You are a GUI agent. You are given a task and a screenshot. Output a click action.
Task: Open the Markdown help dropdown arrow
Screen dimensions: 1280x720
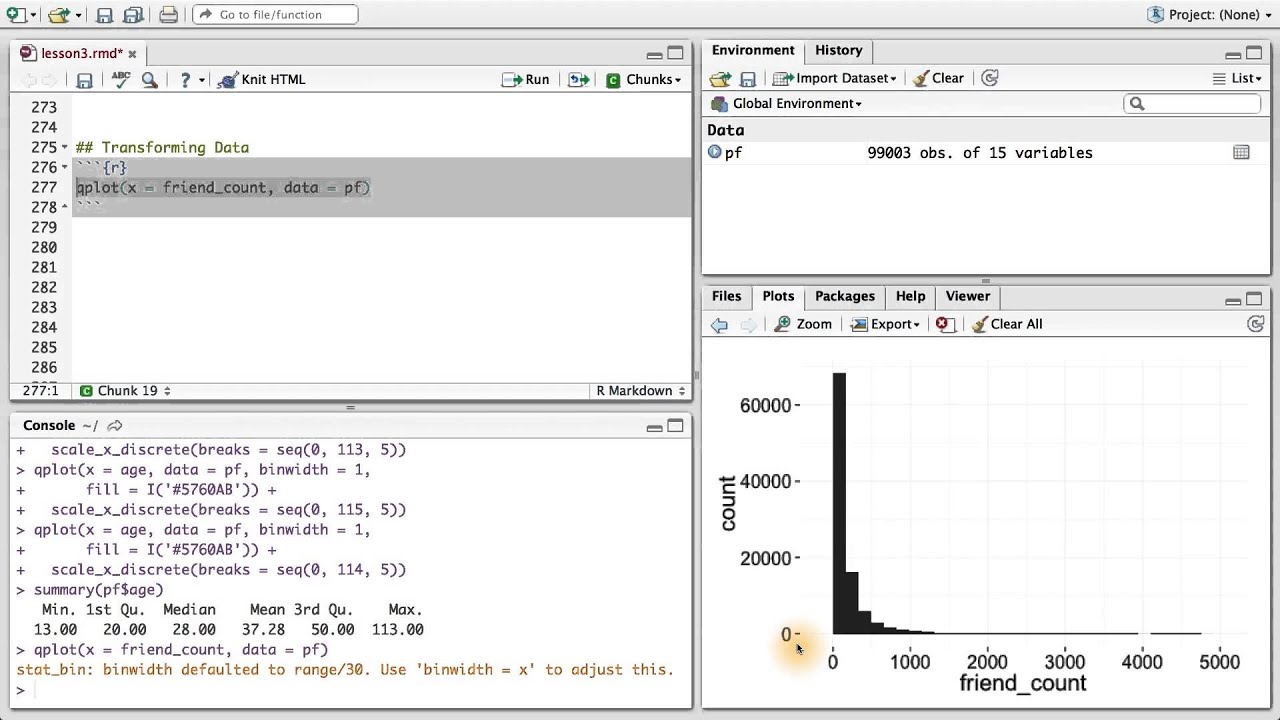[201, 80]
